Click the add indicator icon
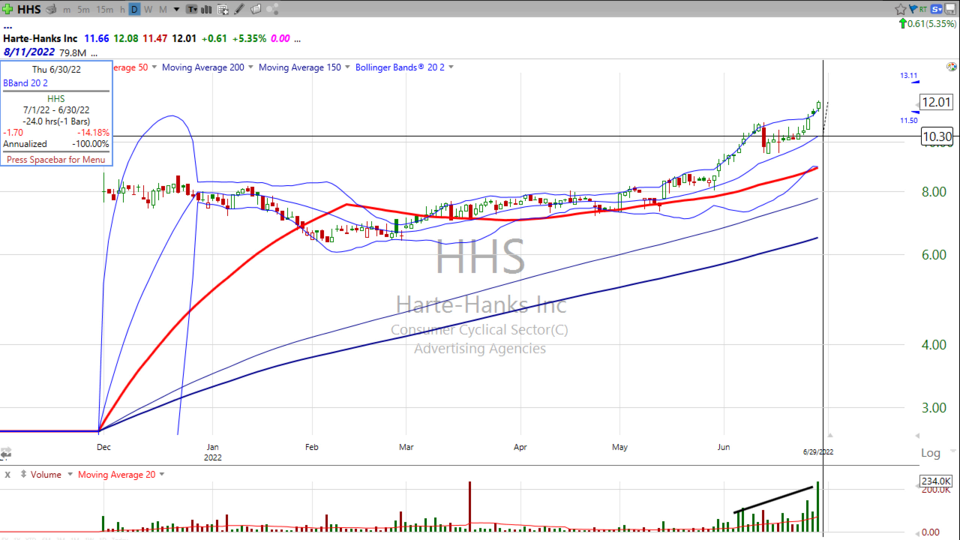The width and height of the screenshot is (960, 540). click(x=223, y=9)
